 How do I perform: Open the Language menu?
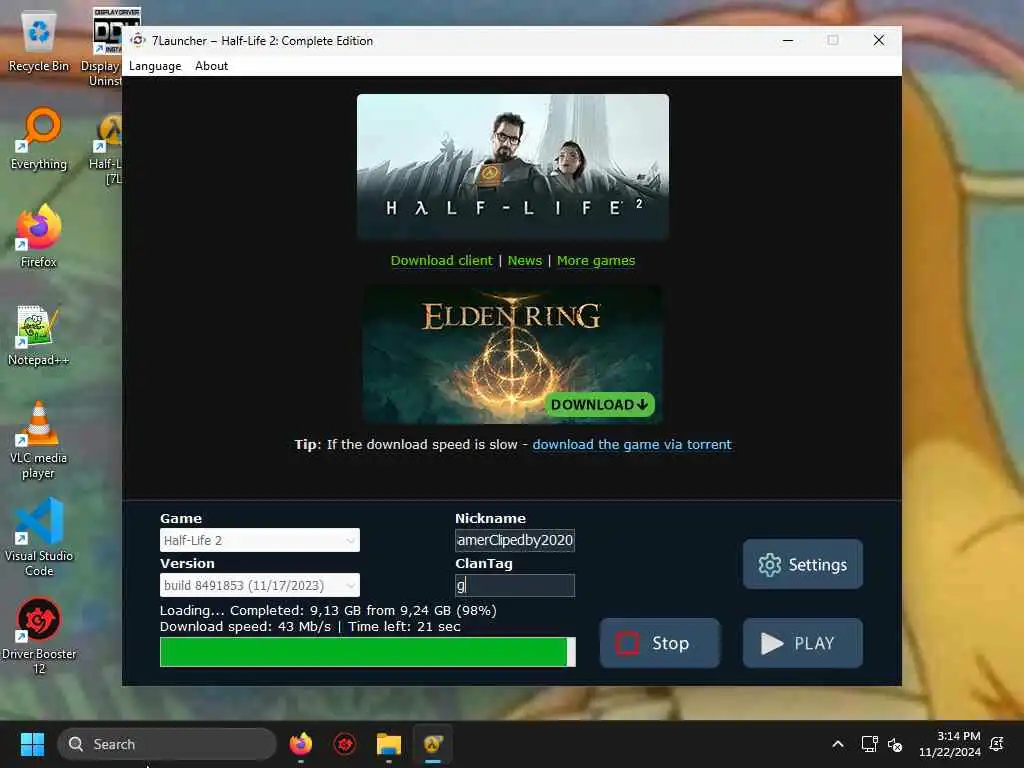coord(155,66)
